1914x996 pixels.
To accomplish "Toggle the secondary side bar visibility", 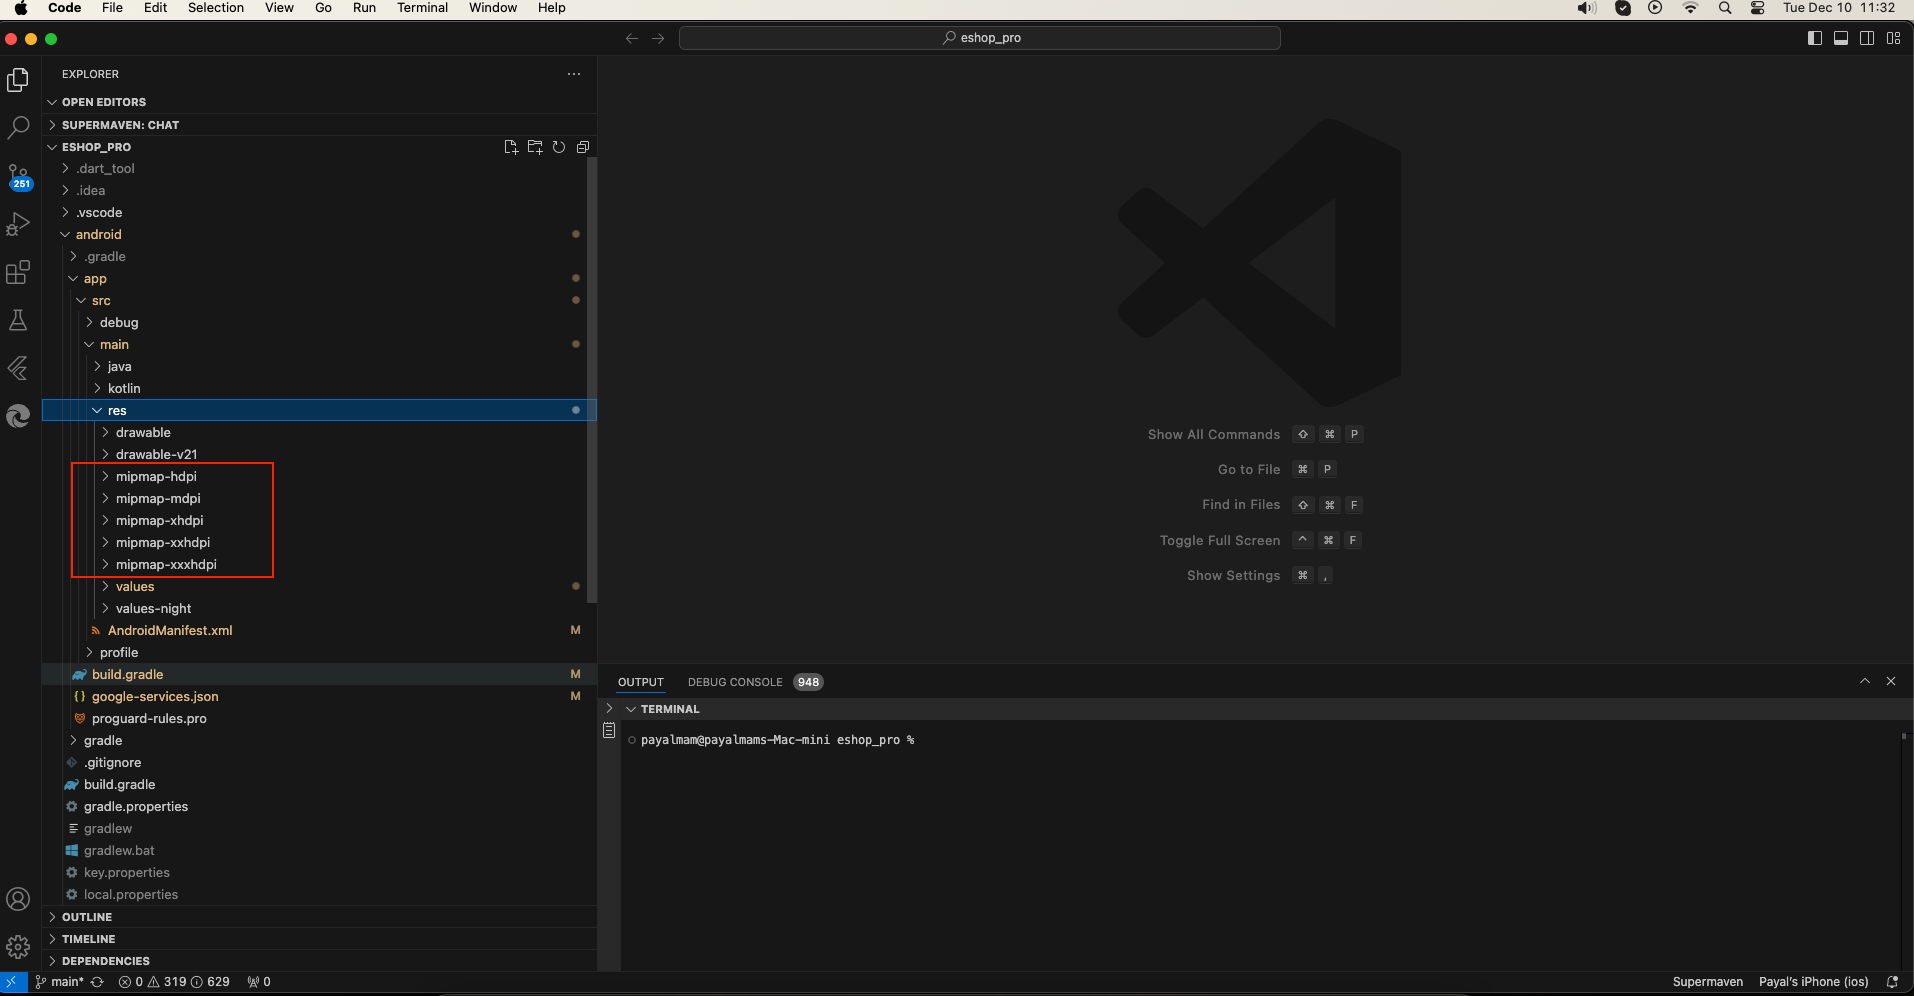I will pos(1867,38).
